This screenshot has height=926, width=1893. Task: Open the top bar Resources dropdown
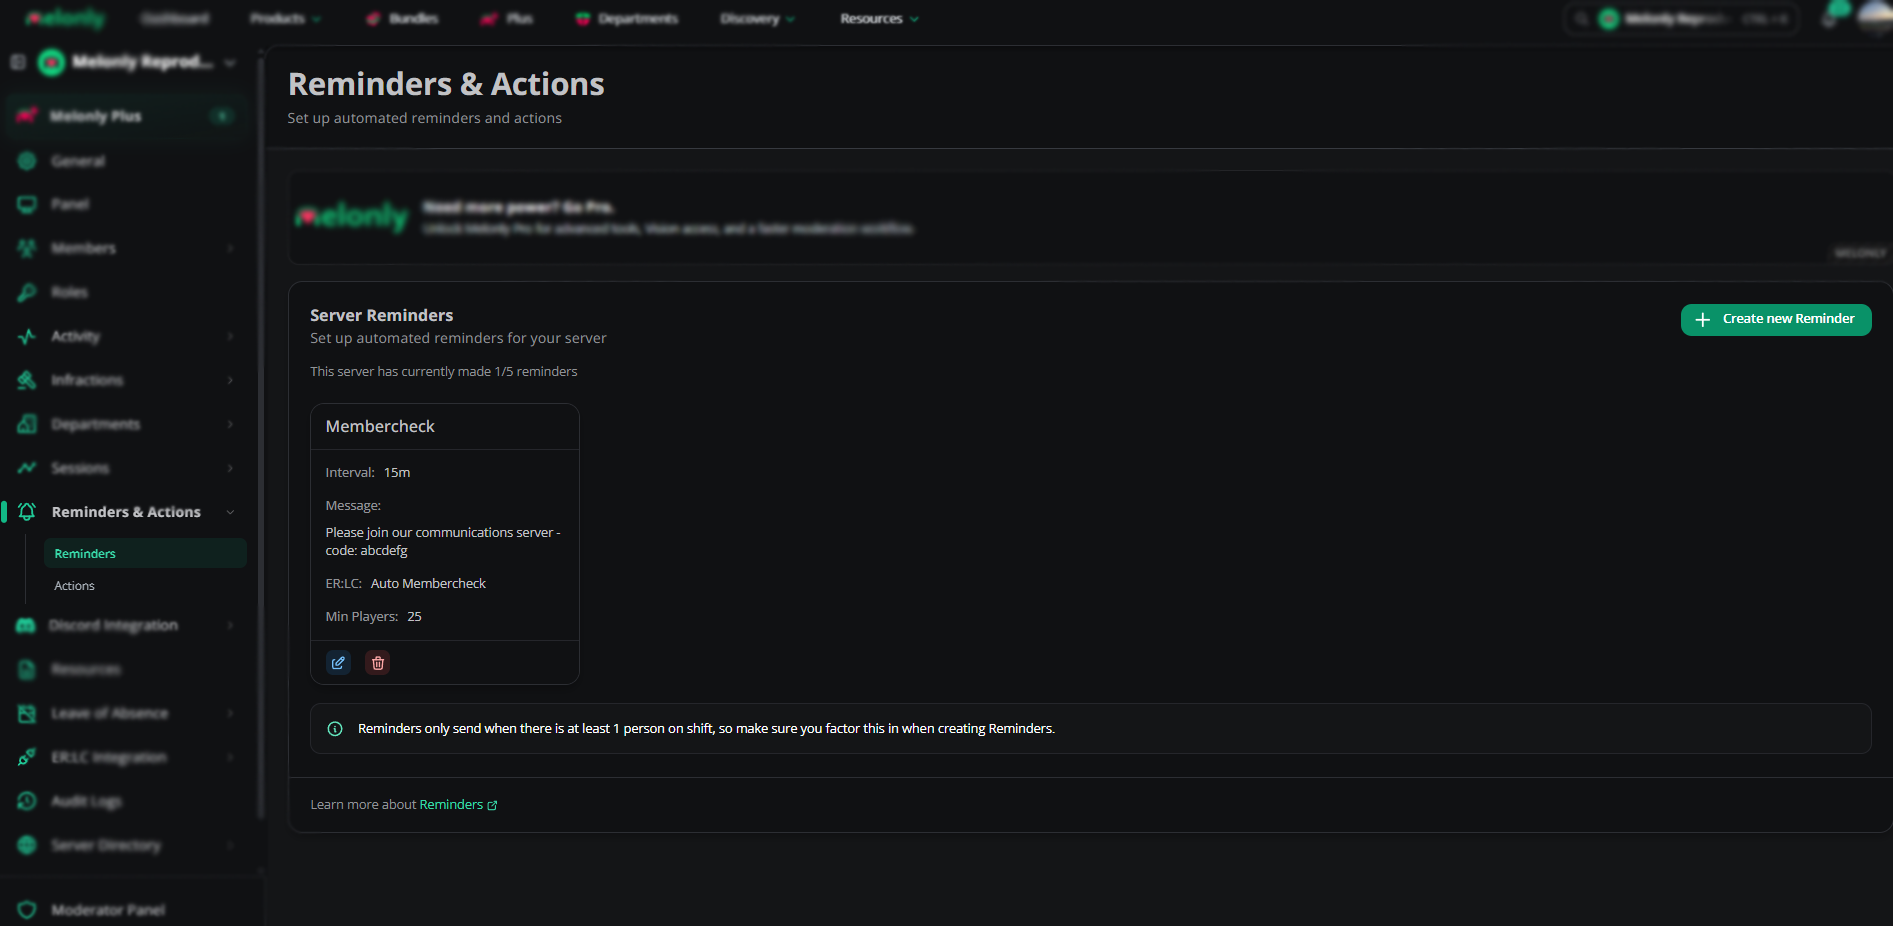879,18
